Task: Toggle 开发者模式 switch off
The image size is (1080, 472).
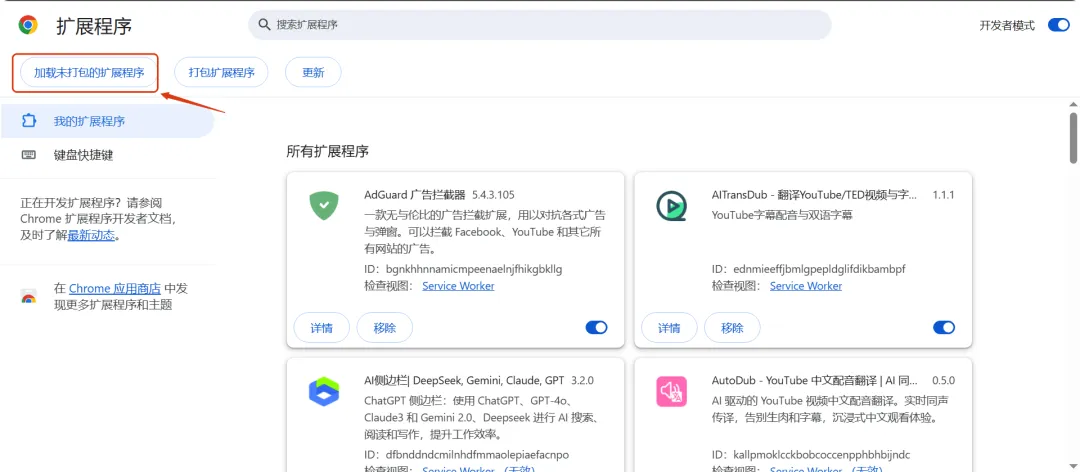Action: pyautogui.click(x=1058, y=25)
